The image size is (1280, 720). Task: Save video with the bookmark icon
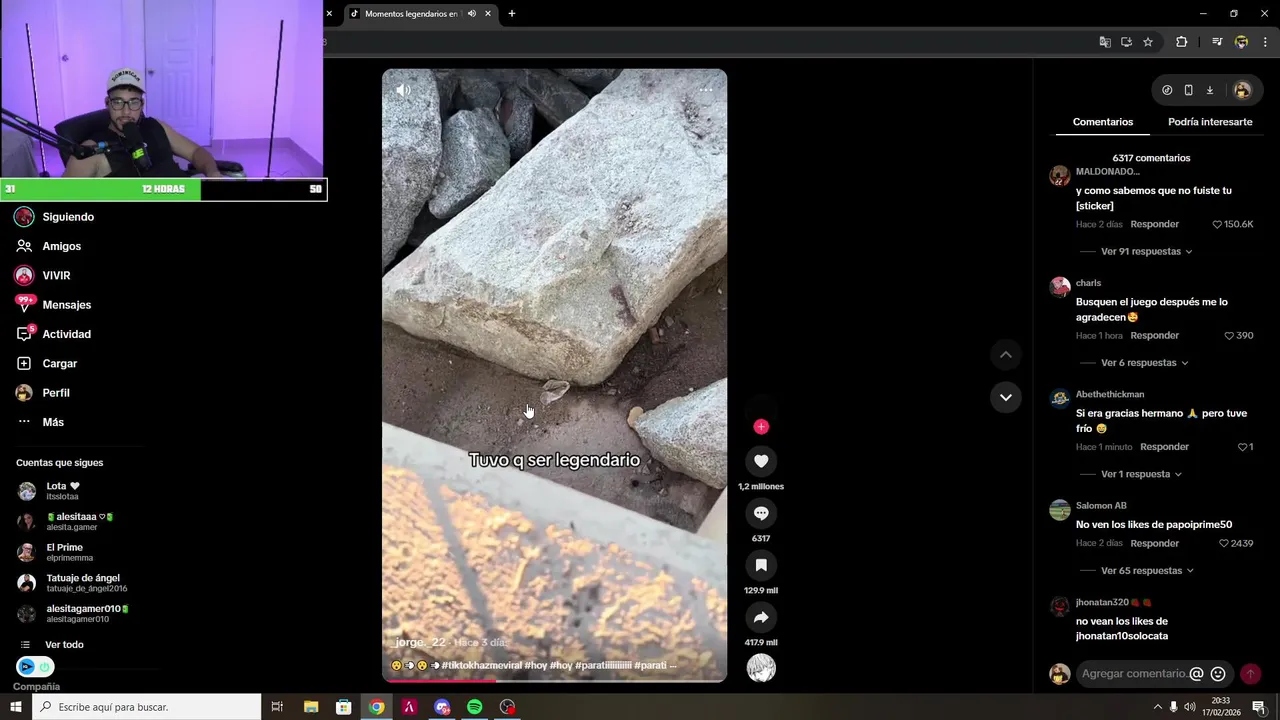[x=761, y=565]
